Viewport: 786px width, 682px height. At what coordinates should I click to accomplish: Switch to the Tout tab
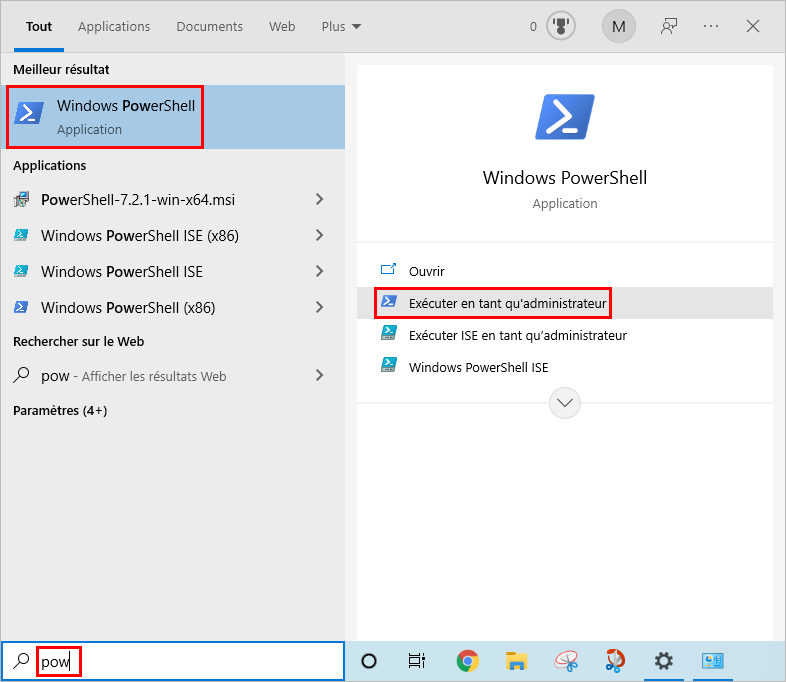[x=39, y=26]
